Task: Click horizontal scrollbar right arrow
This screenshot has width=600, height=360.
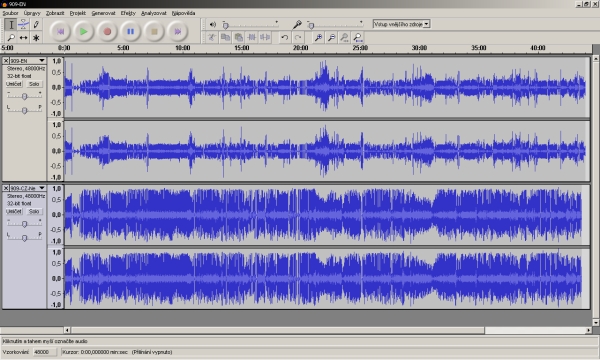Action: coord(588,330)
